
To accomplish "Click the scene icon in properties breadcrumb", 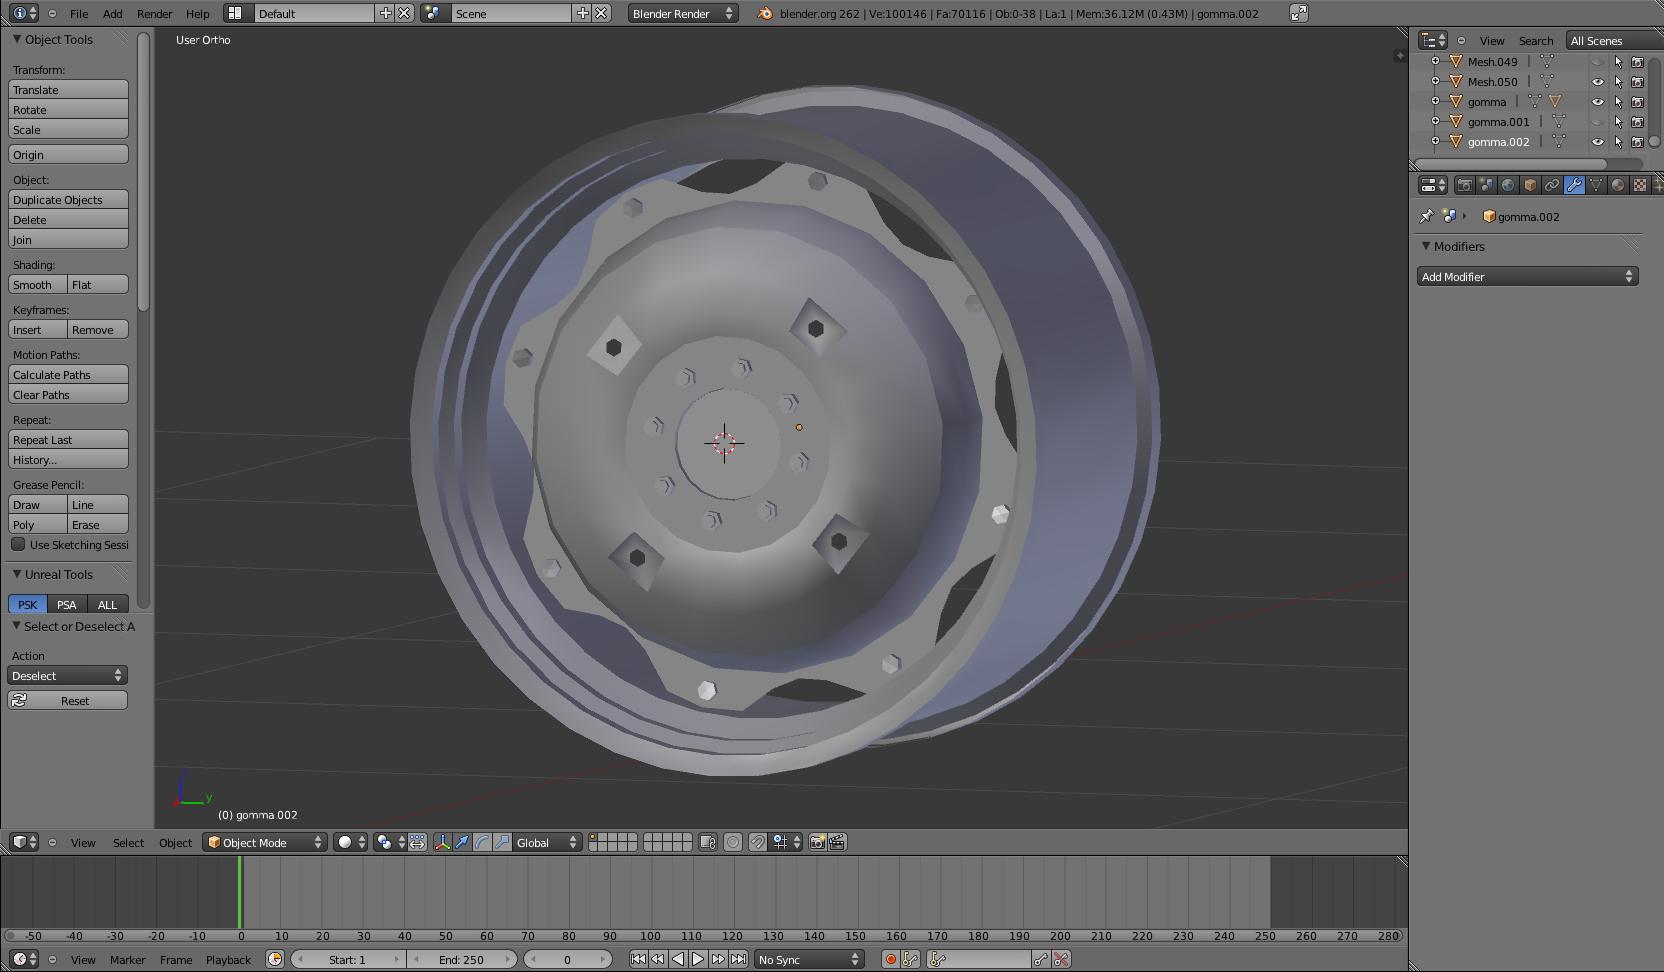I will click(x=1449, y=216).
